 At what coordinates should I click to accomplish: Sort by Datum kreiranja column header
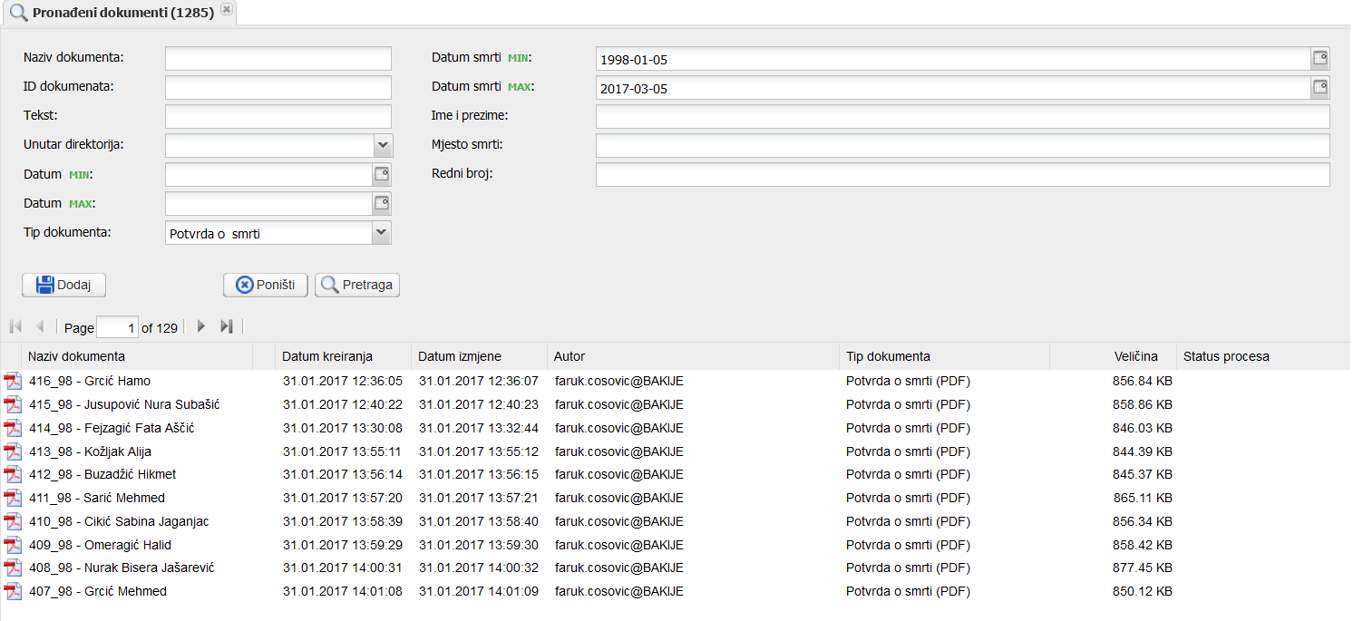pyautogui.click(x=327, y=357)
